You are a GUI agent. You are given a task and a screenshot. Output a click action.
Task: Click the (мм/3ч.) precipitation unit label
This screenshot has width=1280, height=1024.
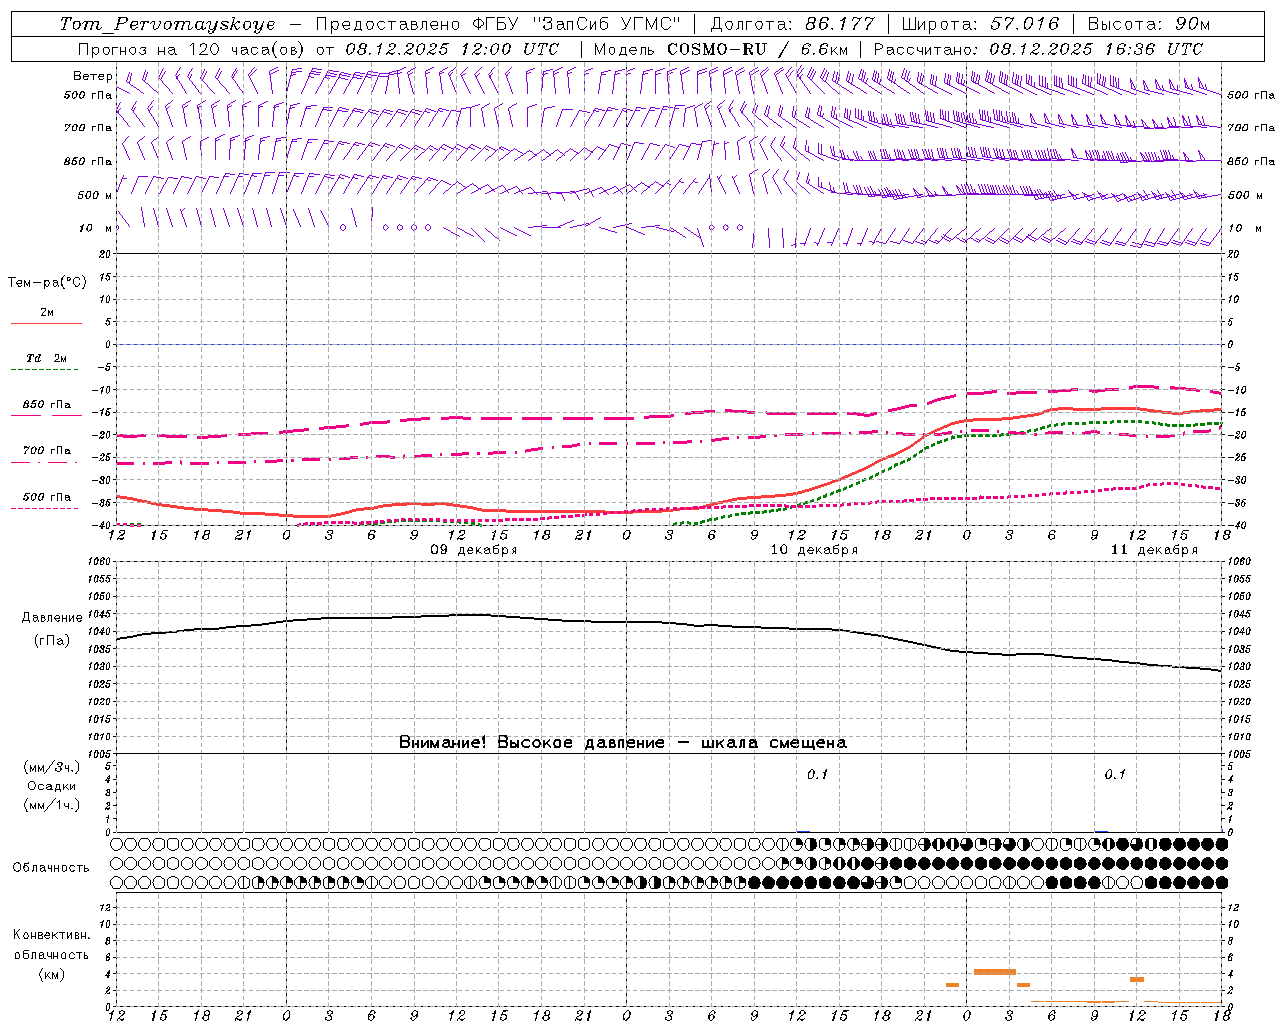(52, 767)
